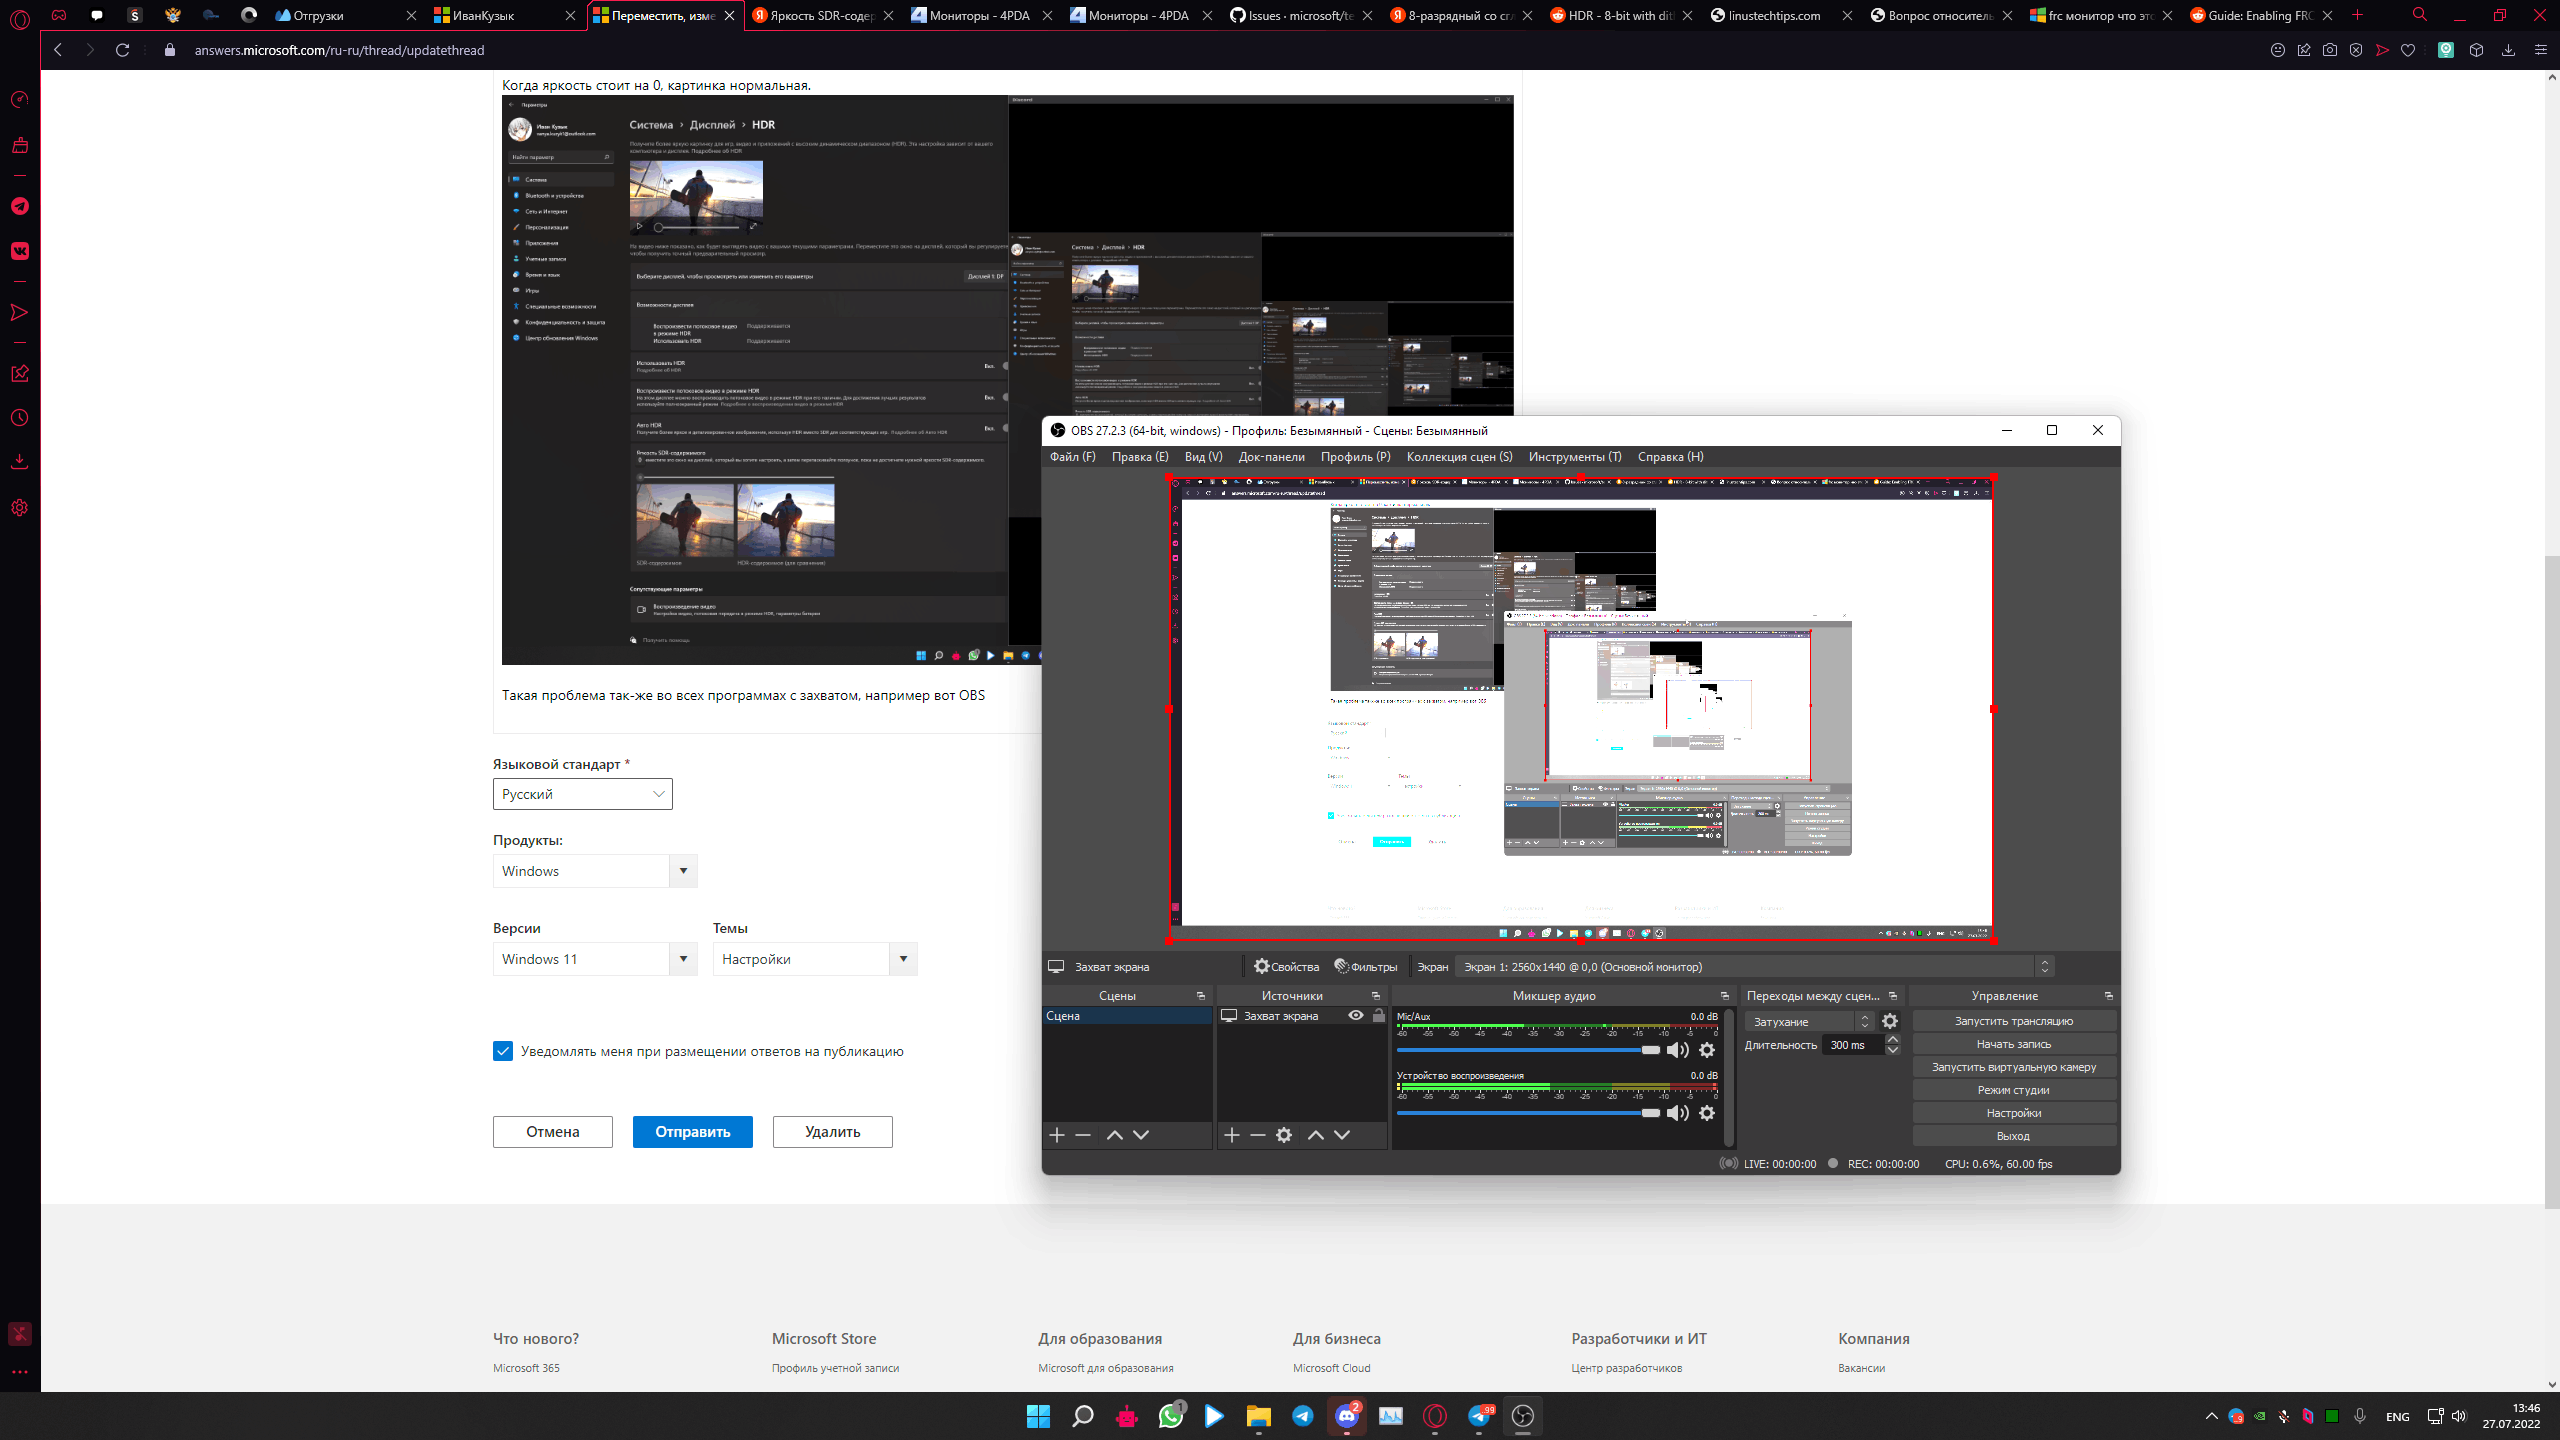Adjust Mic/Aux volume slider
Screen dimensions: 2560x1440
[1528, 1050]
